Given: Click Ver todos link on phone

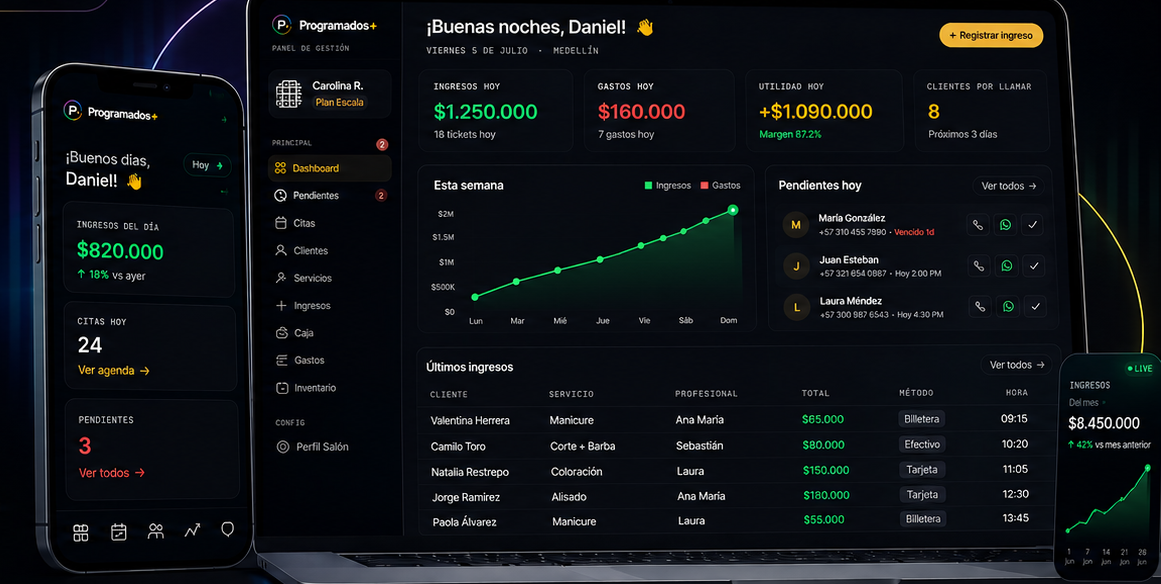Looking at the screenshot, I should pyautogui.click(x=112, y=473).
